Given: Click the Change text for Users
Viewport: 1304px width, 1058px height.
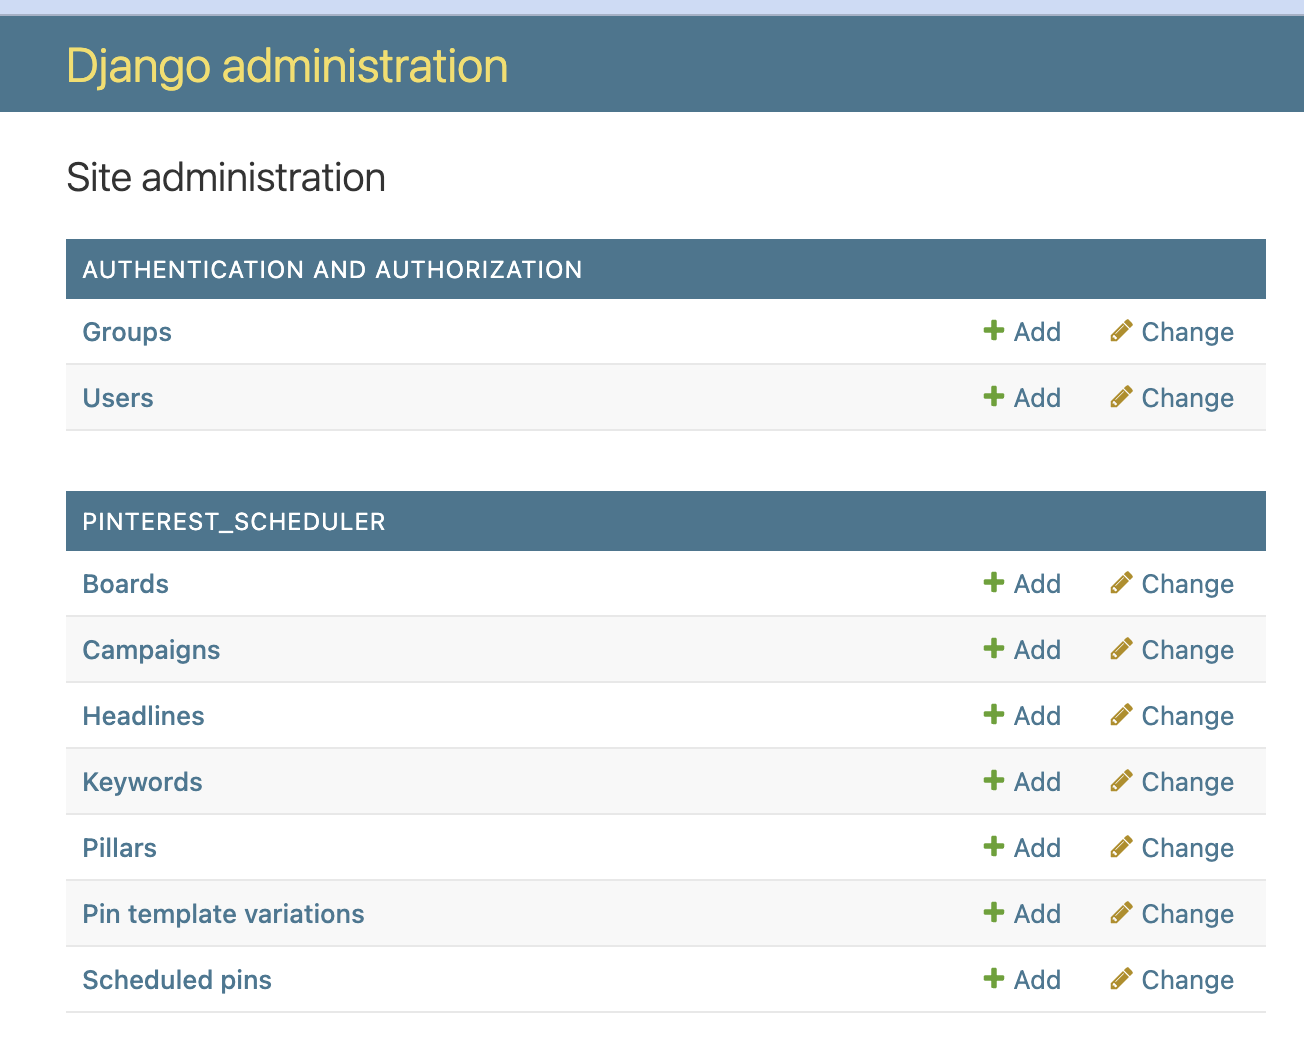Looking at the screenshot, I should tap(1187, 398).
